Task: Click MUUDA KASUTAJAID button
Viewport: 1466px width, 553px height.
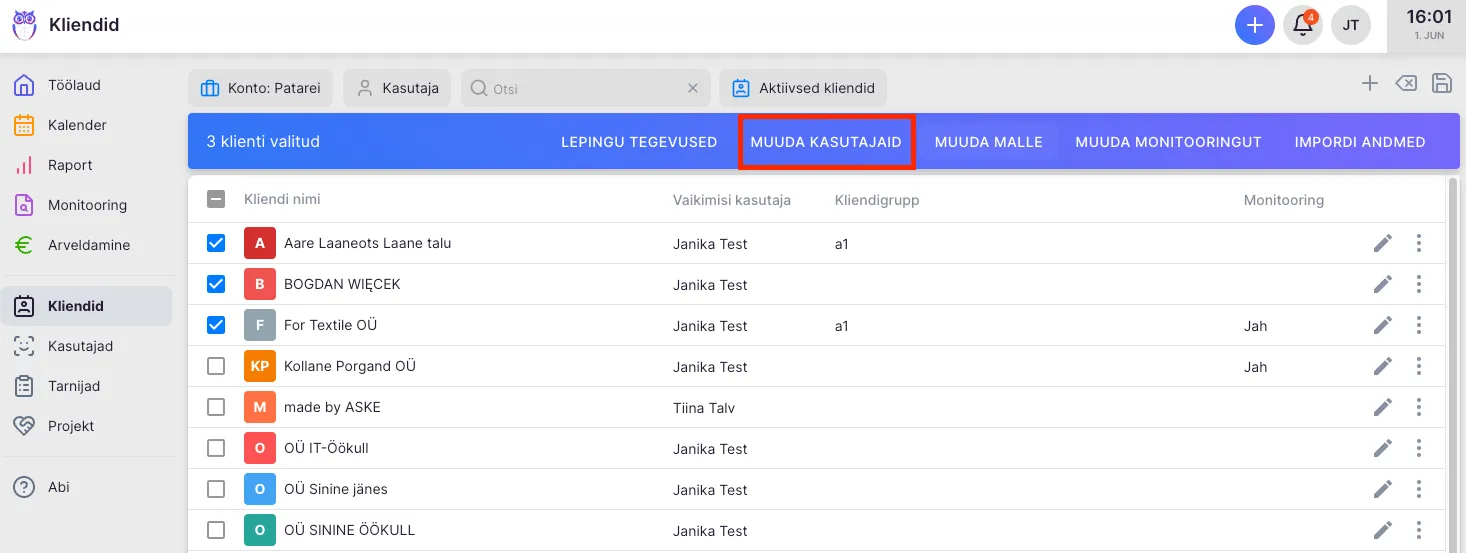Action: pos(826,142)
